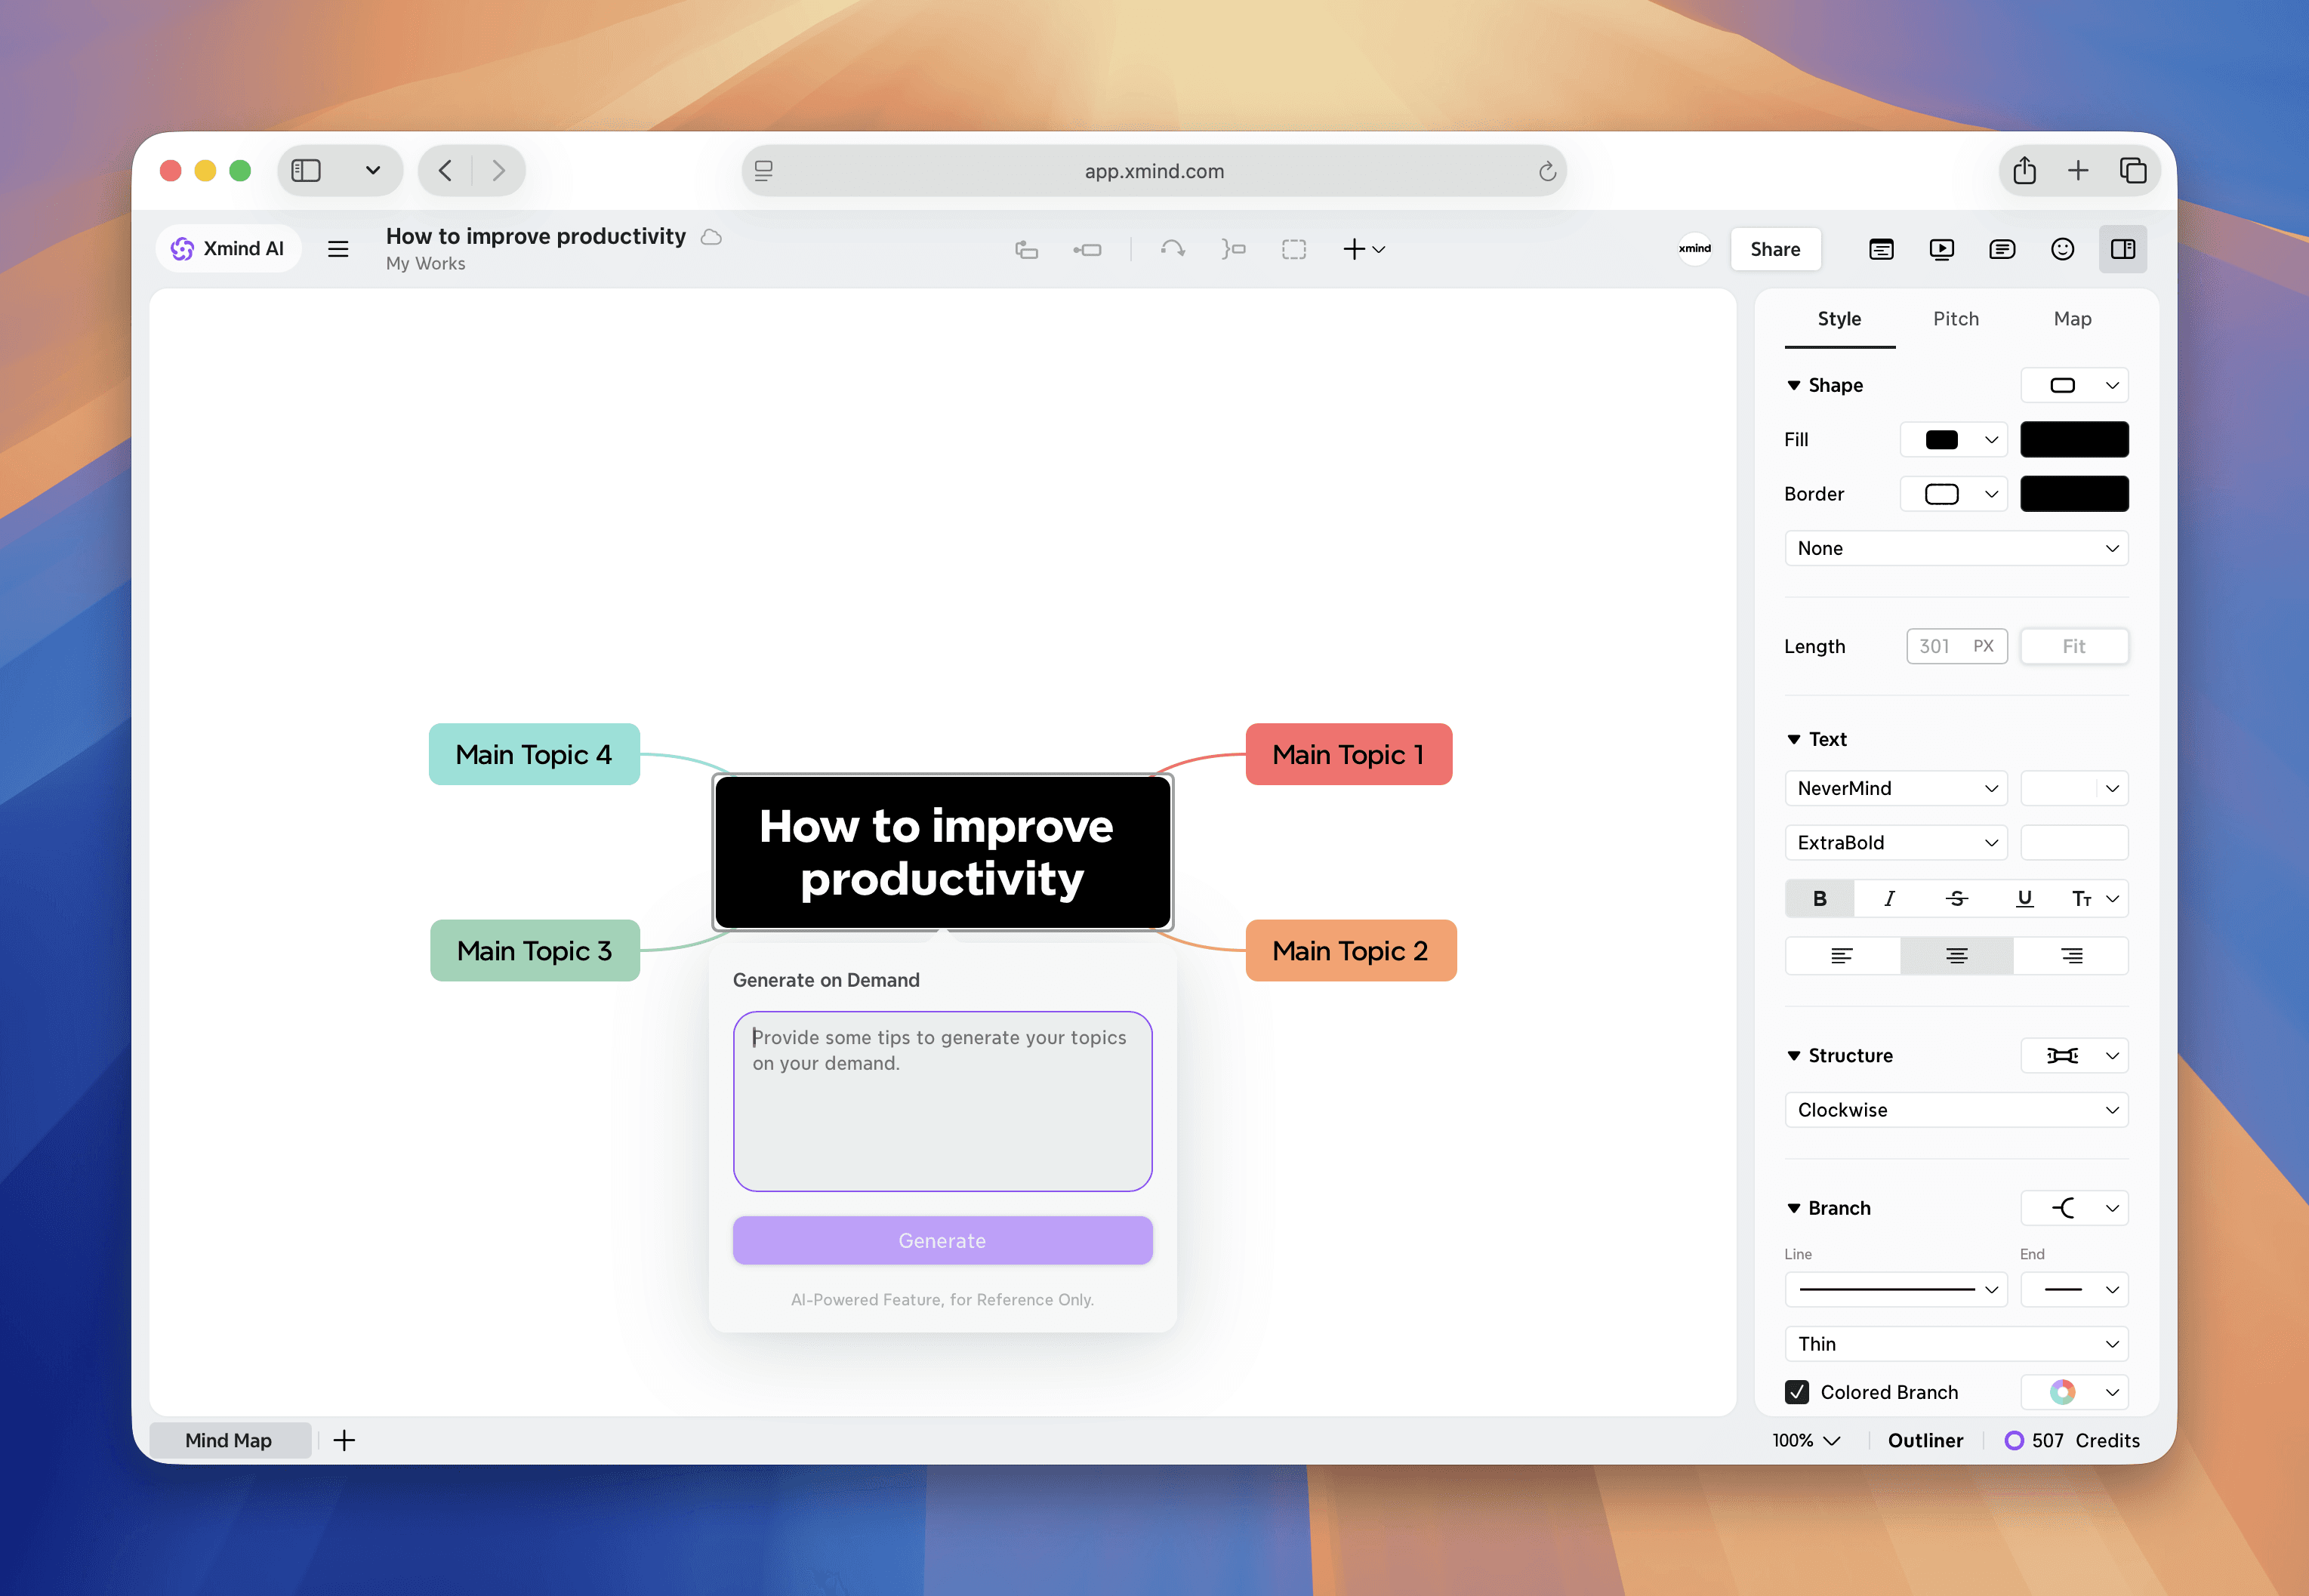
Task: Open the comments icon
Action: click(x=2002, y=249)
